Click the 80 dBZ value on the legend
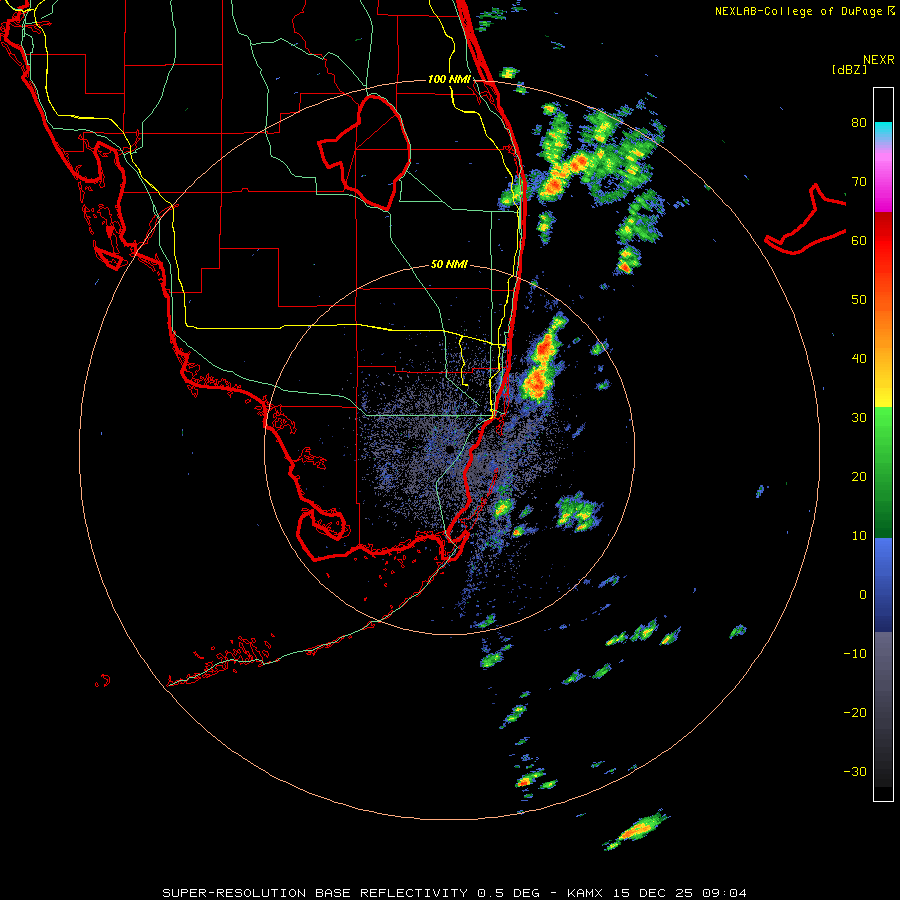Screen dimensions: 900x900 (x=859, y=123)
